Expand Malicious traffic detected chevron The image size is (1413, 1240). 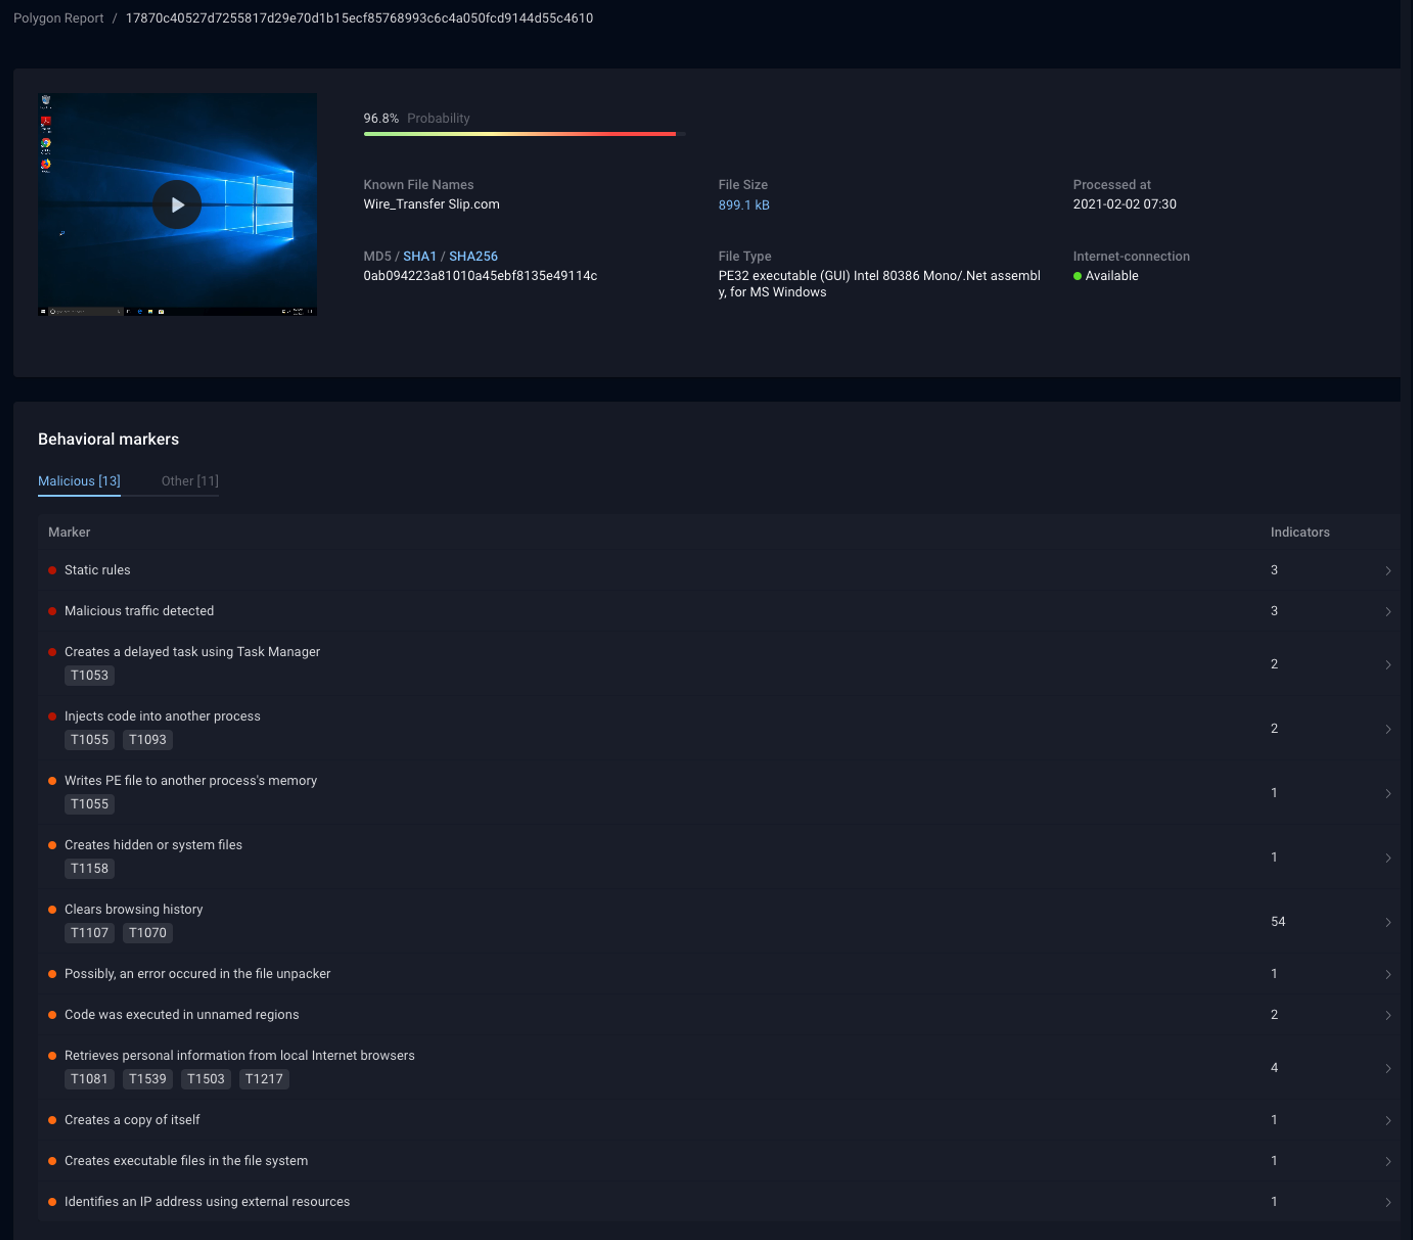coord(1388,611)
